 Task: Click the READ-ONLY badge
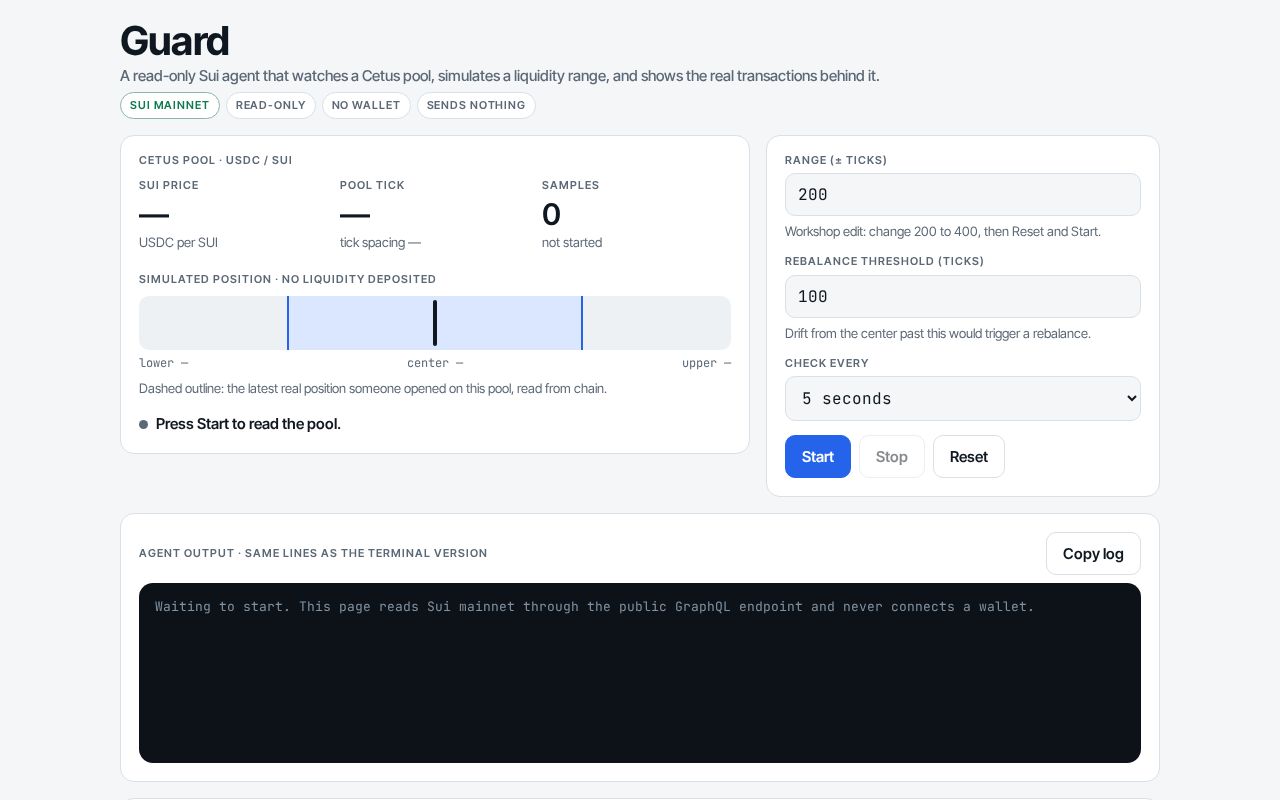click(x=271, y=105)
